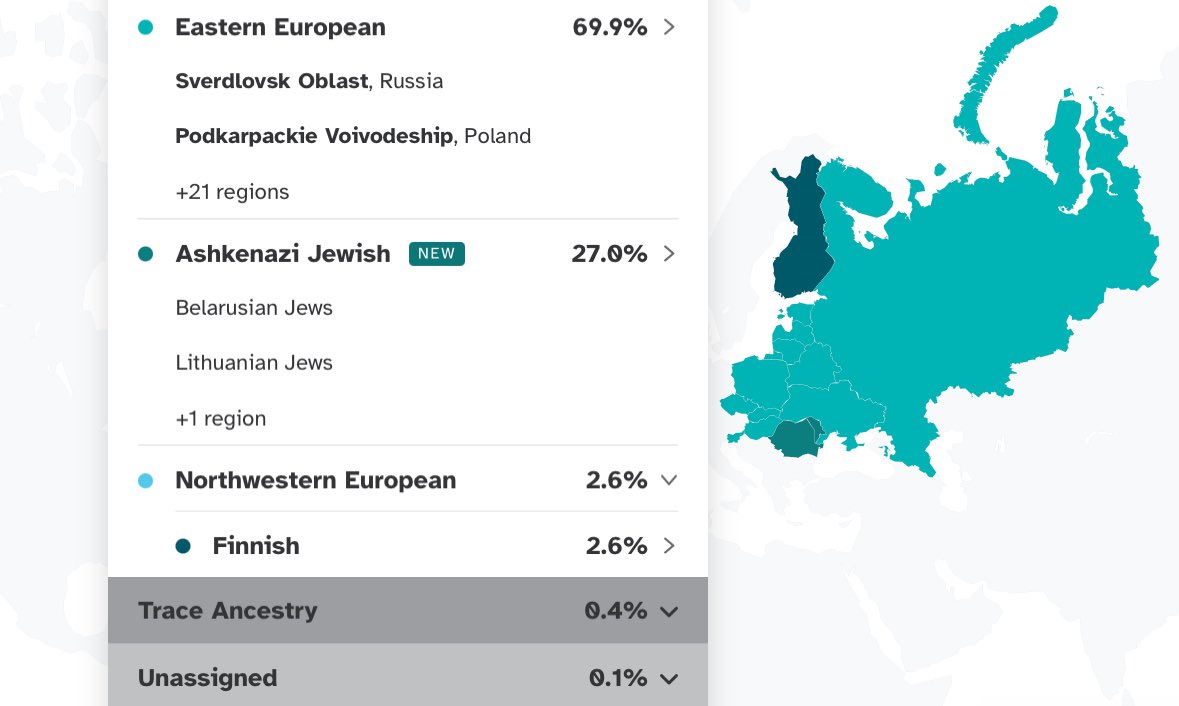Image resolution: width=1179 pixels, height=706 pixels.
Task: Click the Northwestern European light blue dot
Action: (146, 480)
